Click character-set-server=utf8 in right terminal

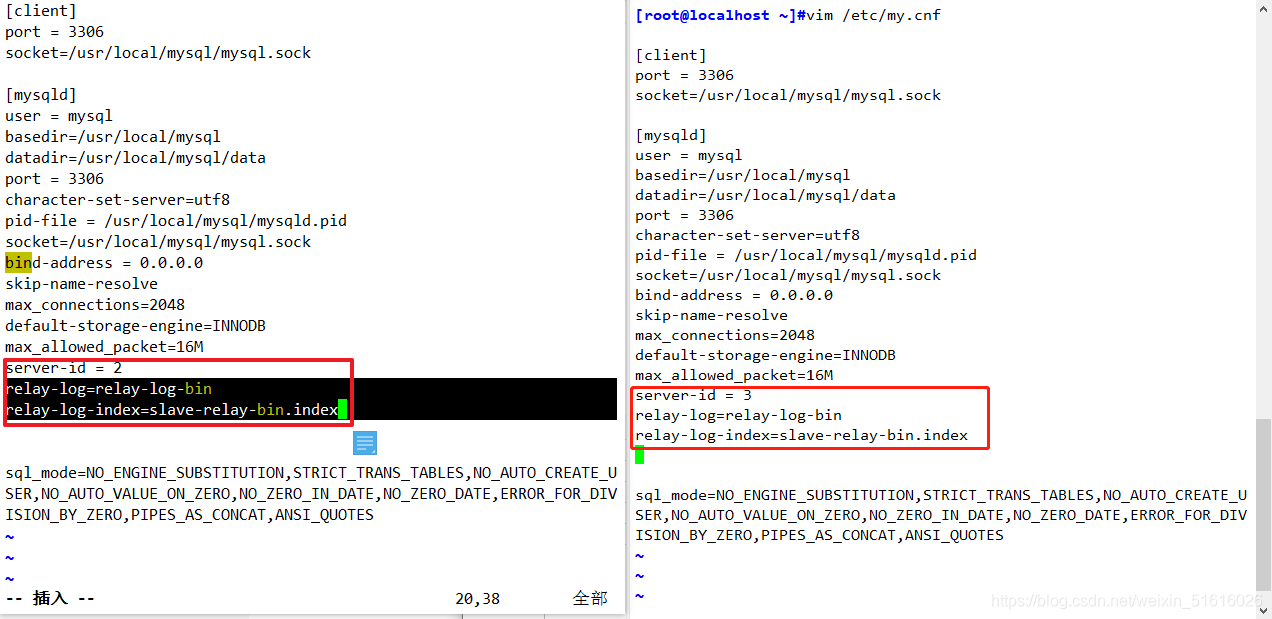tap(747, 235)
